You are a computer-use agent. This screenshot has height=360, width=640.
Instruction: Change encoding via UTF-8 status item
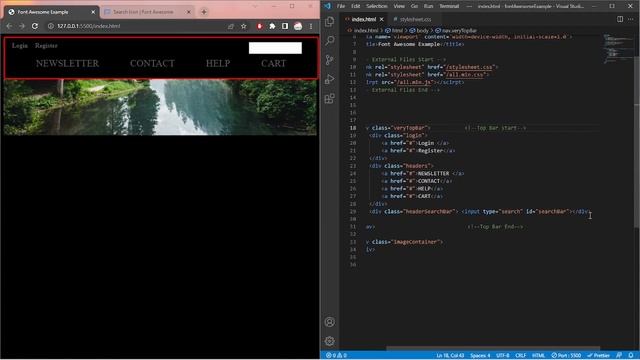[502, 356]
